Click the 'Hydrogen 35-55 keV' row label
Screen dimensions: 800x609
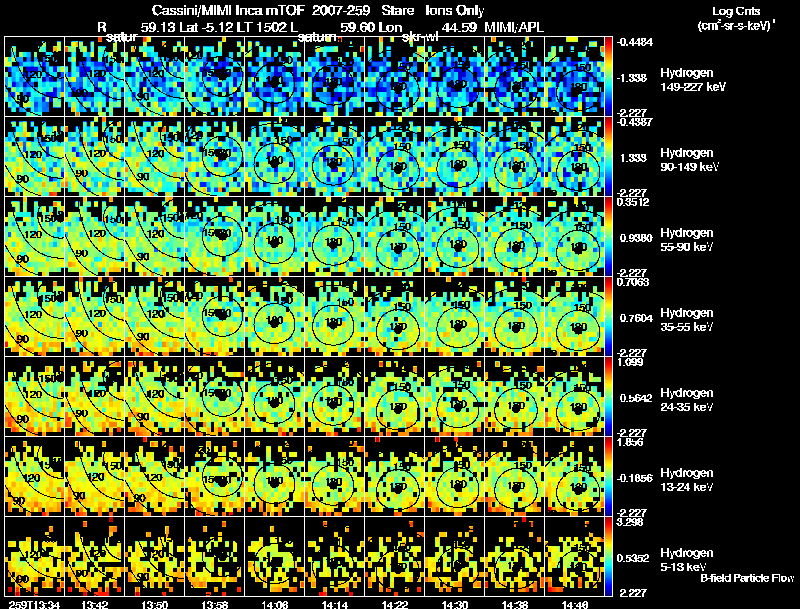point(687,320)
